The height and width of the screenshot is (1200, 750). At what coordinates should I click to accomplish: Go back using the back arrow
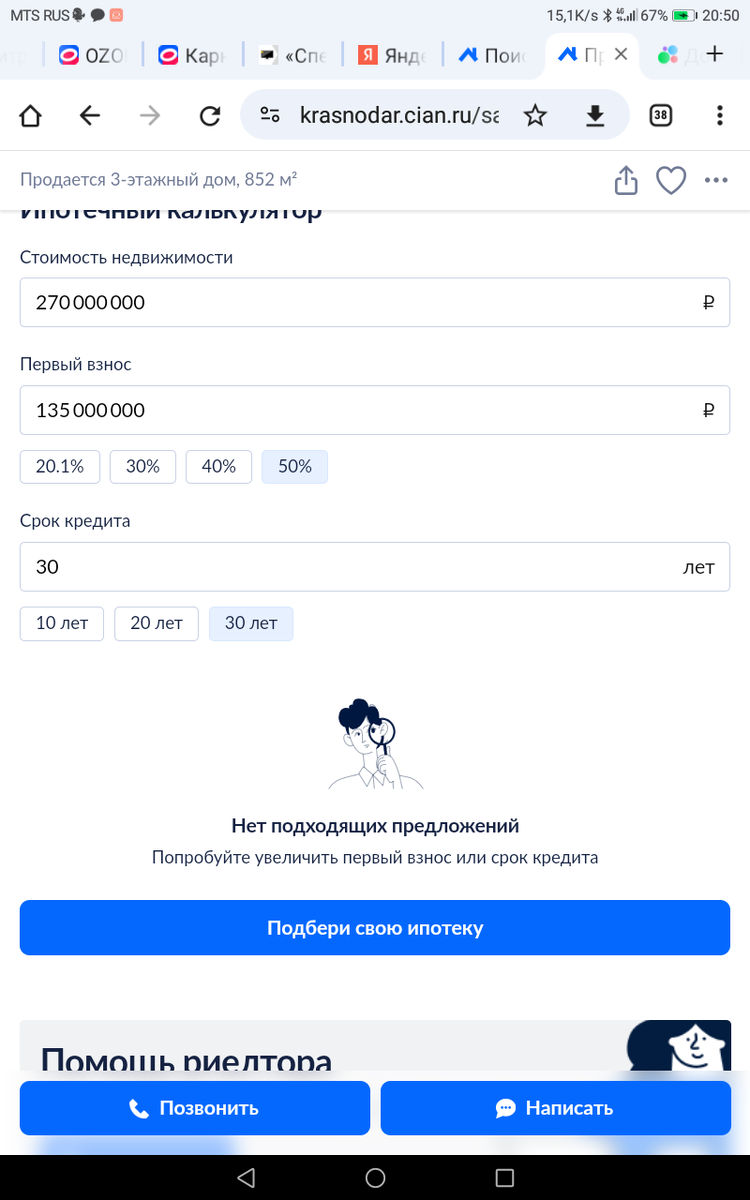[89, 115]
